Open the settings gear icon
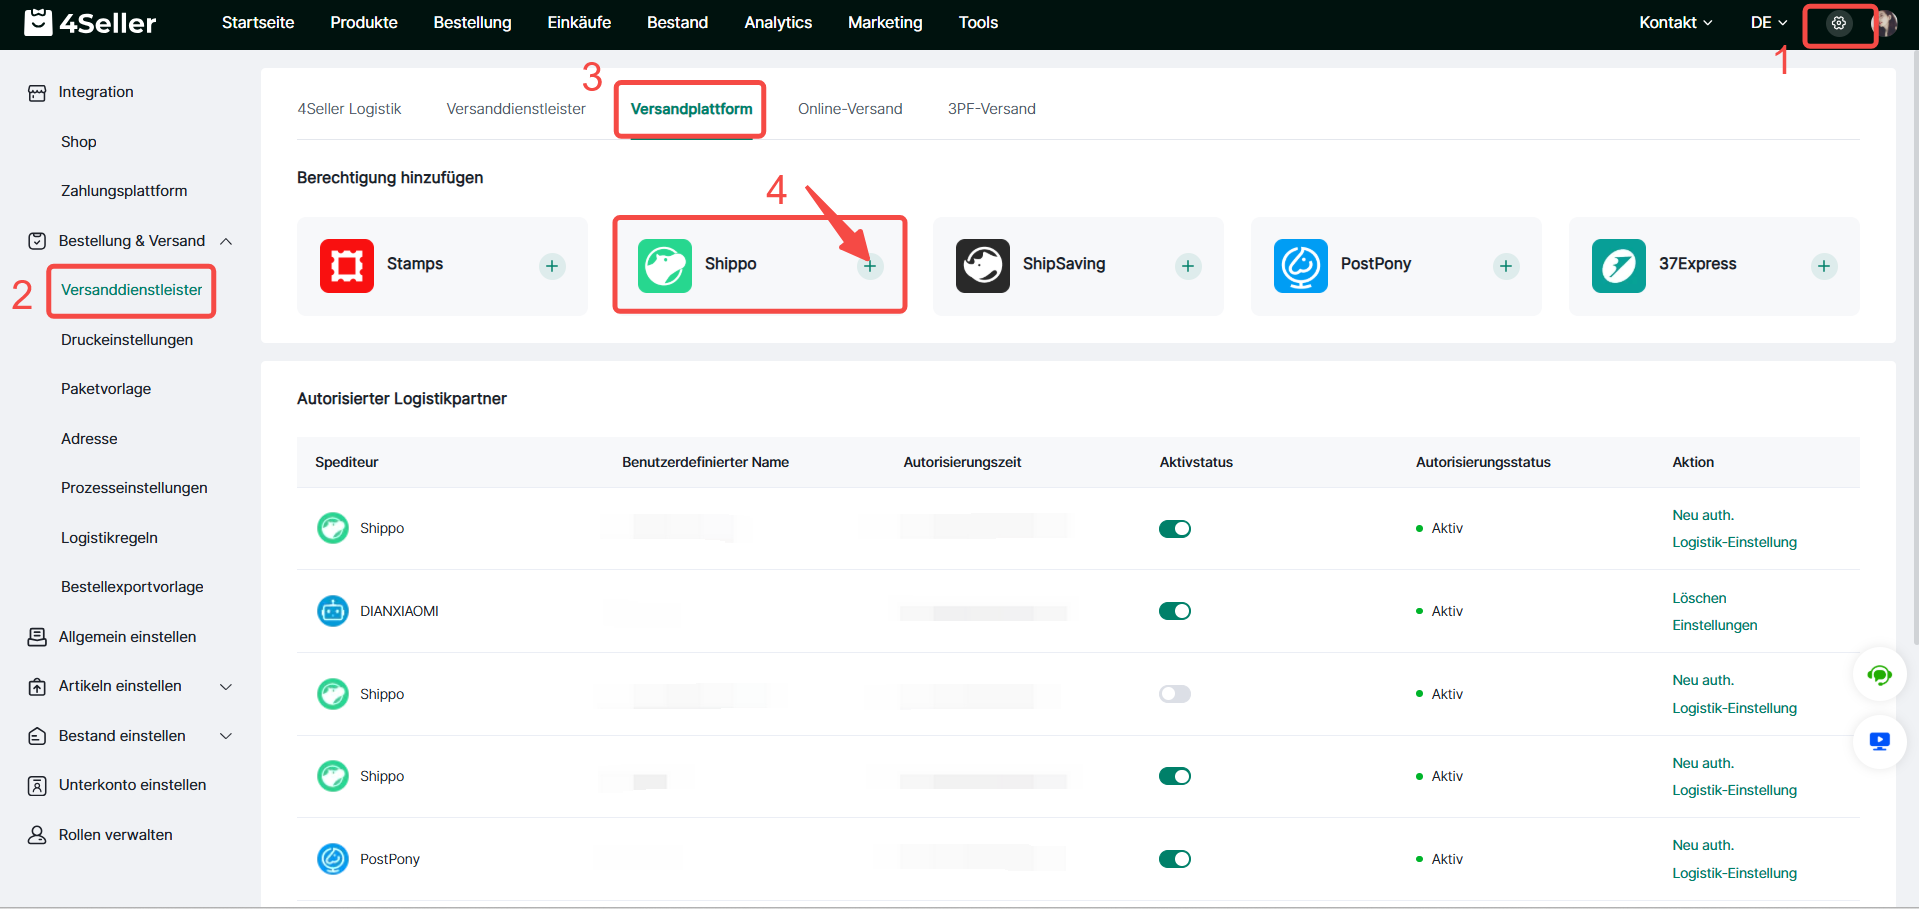 click(x=1838, y=23)
